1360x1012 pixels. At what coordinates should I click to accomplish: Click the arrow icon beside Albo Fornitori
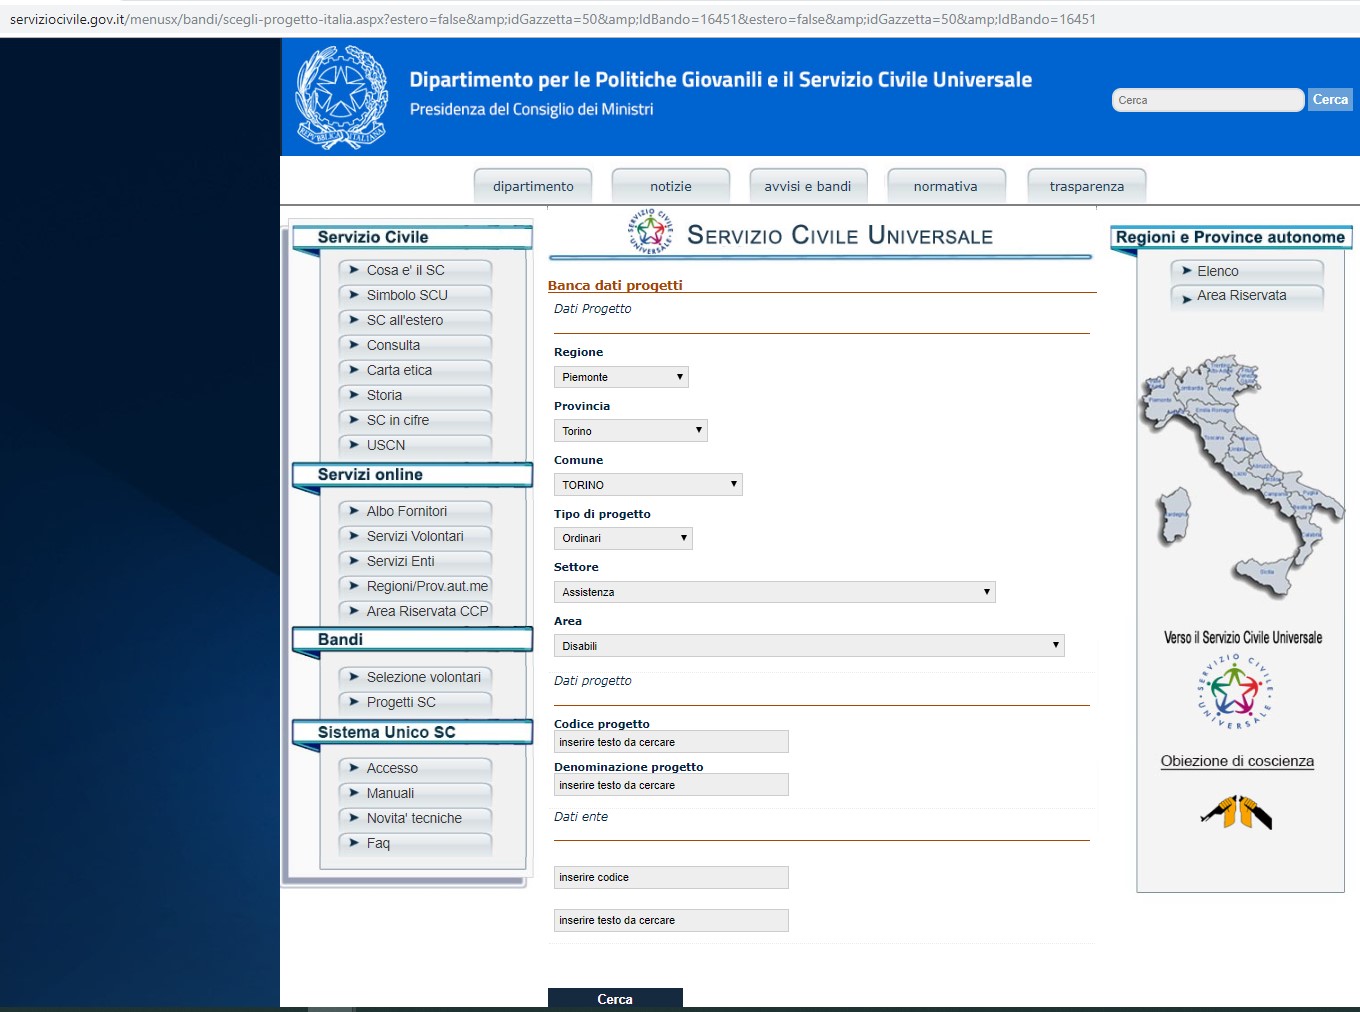tap(354, 511)
